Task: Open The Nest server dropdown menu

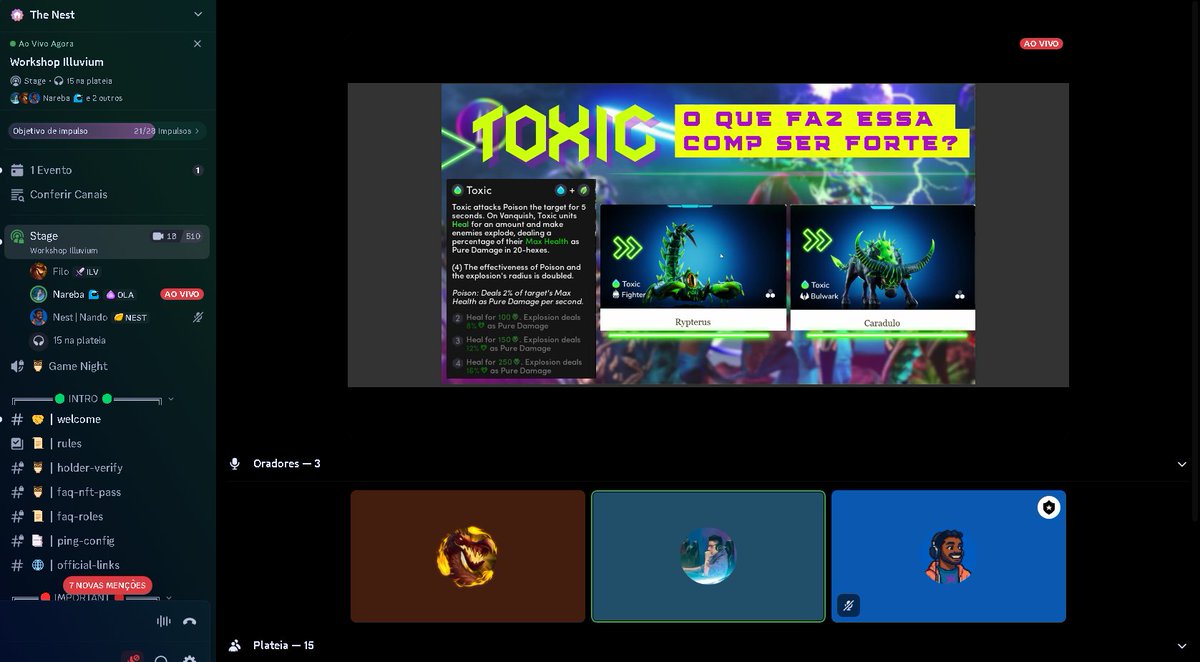Action: (197, 14)
